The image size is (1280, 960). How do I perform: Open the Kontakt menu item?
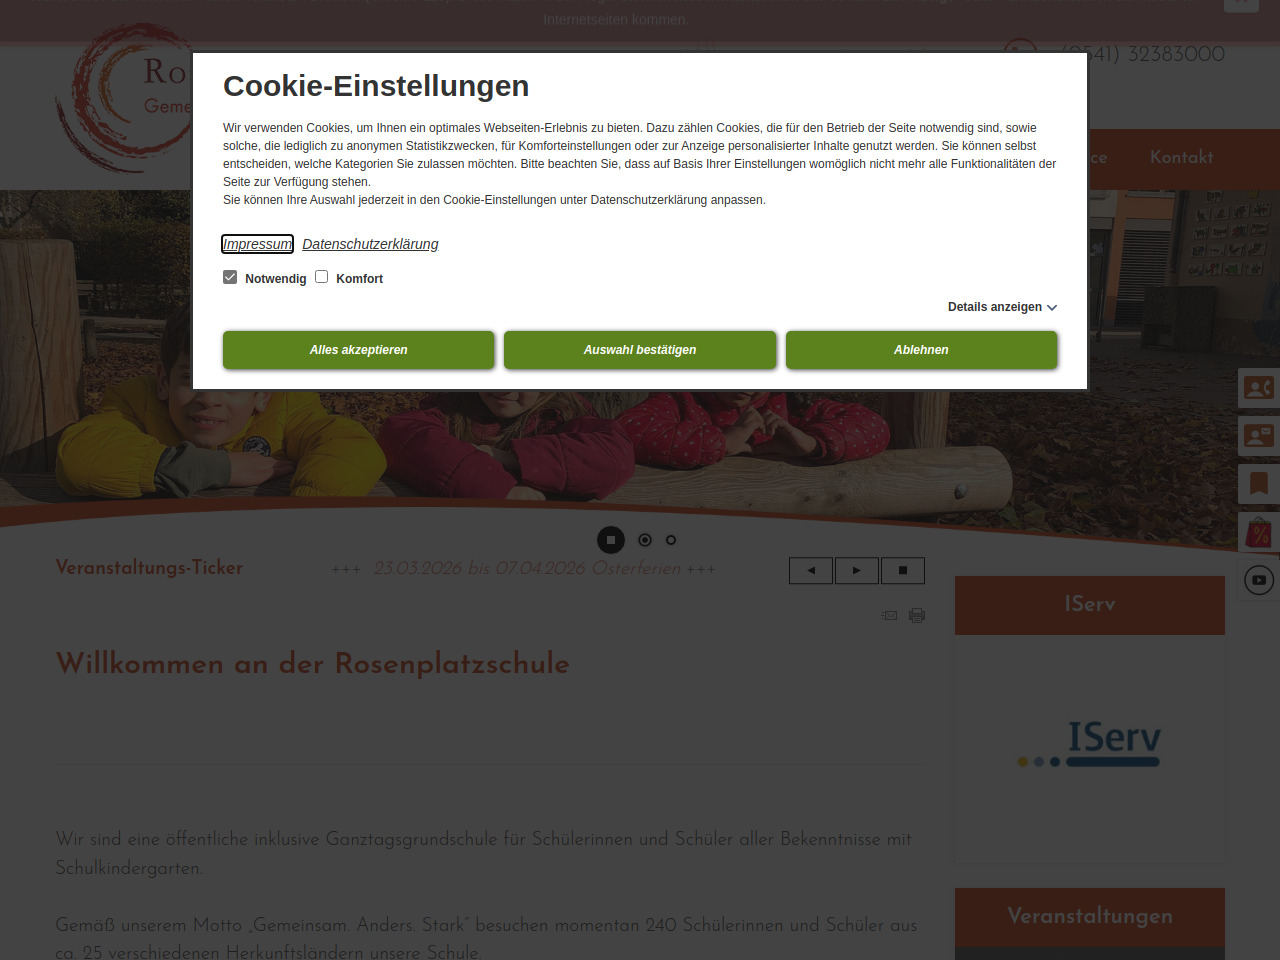click(1181, 158)
